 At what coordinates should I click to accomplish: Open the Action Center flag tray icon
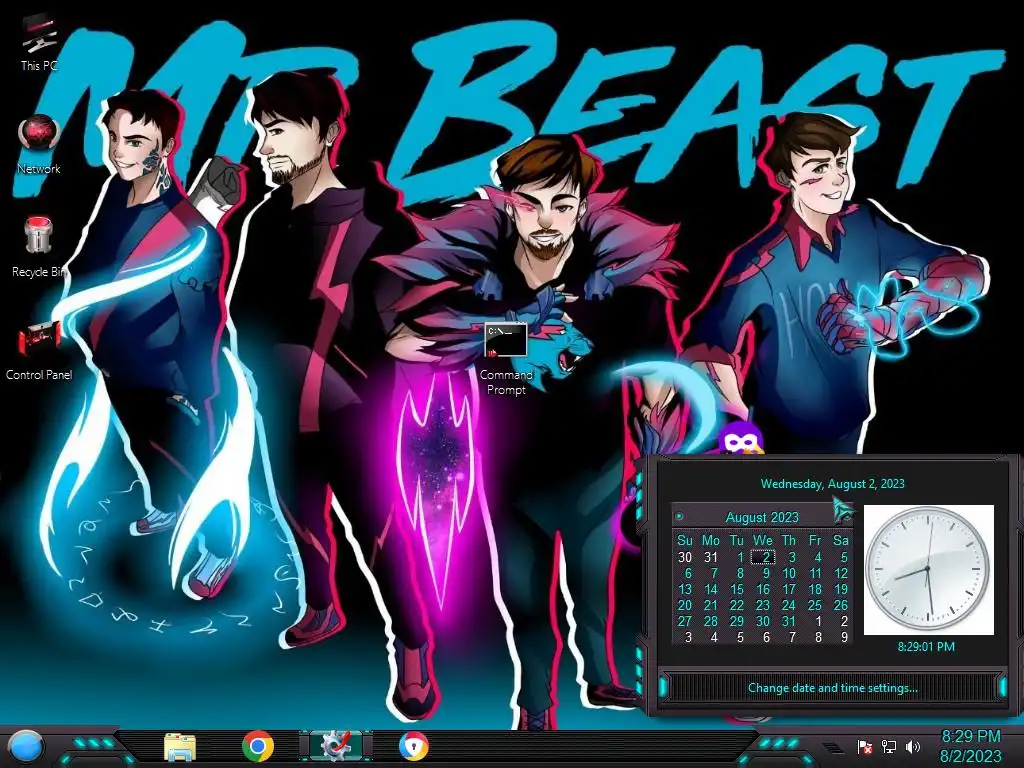click(864, 746)
